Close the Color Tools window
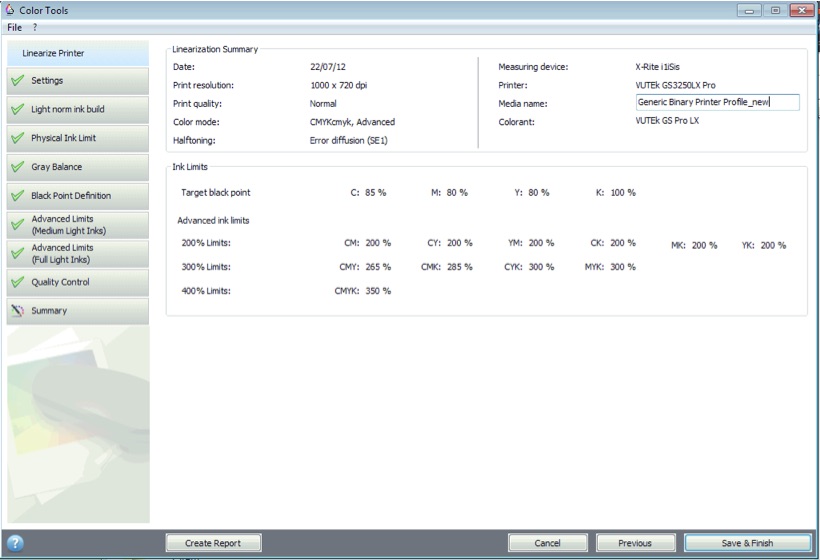Image resolution: width=820 pixels, height=560 pixels. (801, 10)
